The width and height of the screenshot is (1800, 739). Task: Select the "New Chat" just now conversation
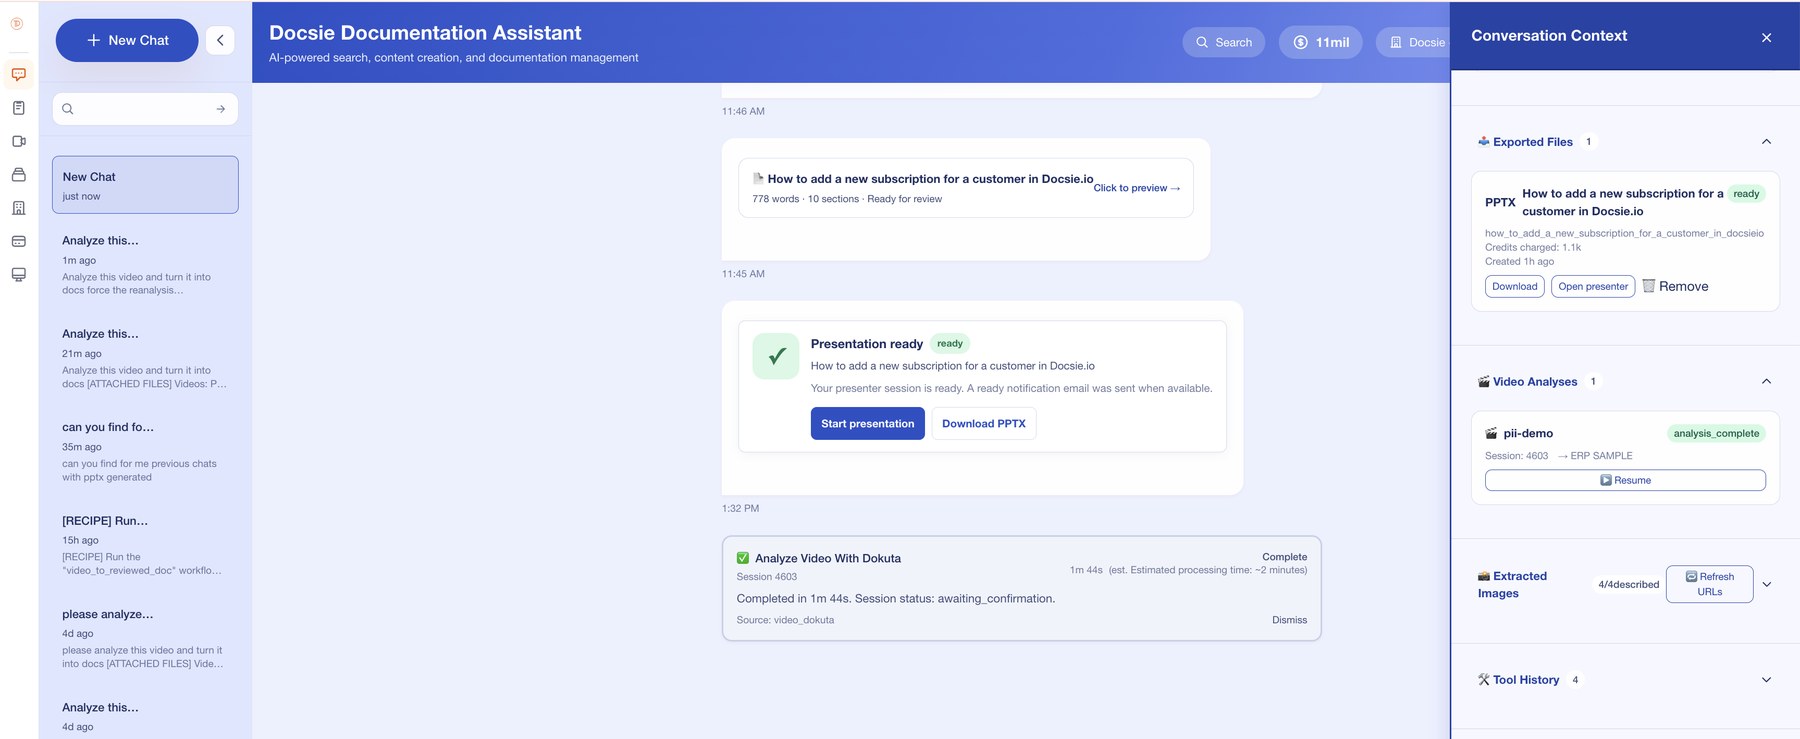[x=145, y=185]
